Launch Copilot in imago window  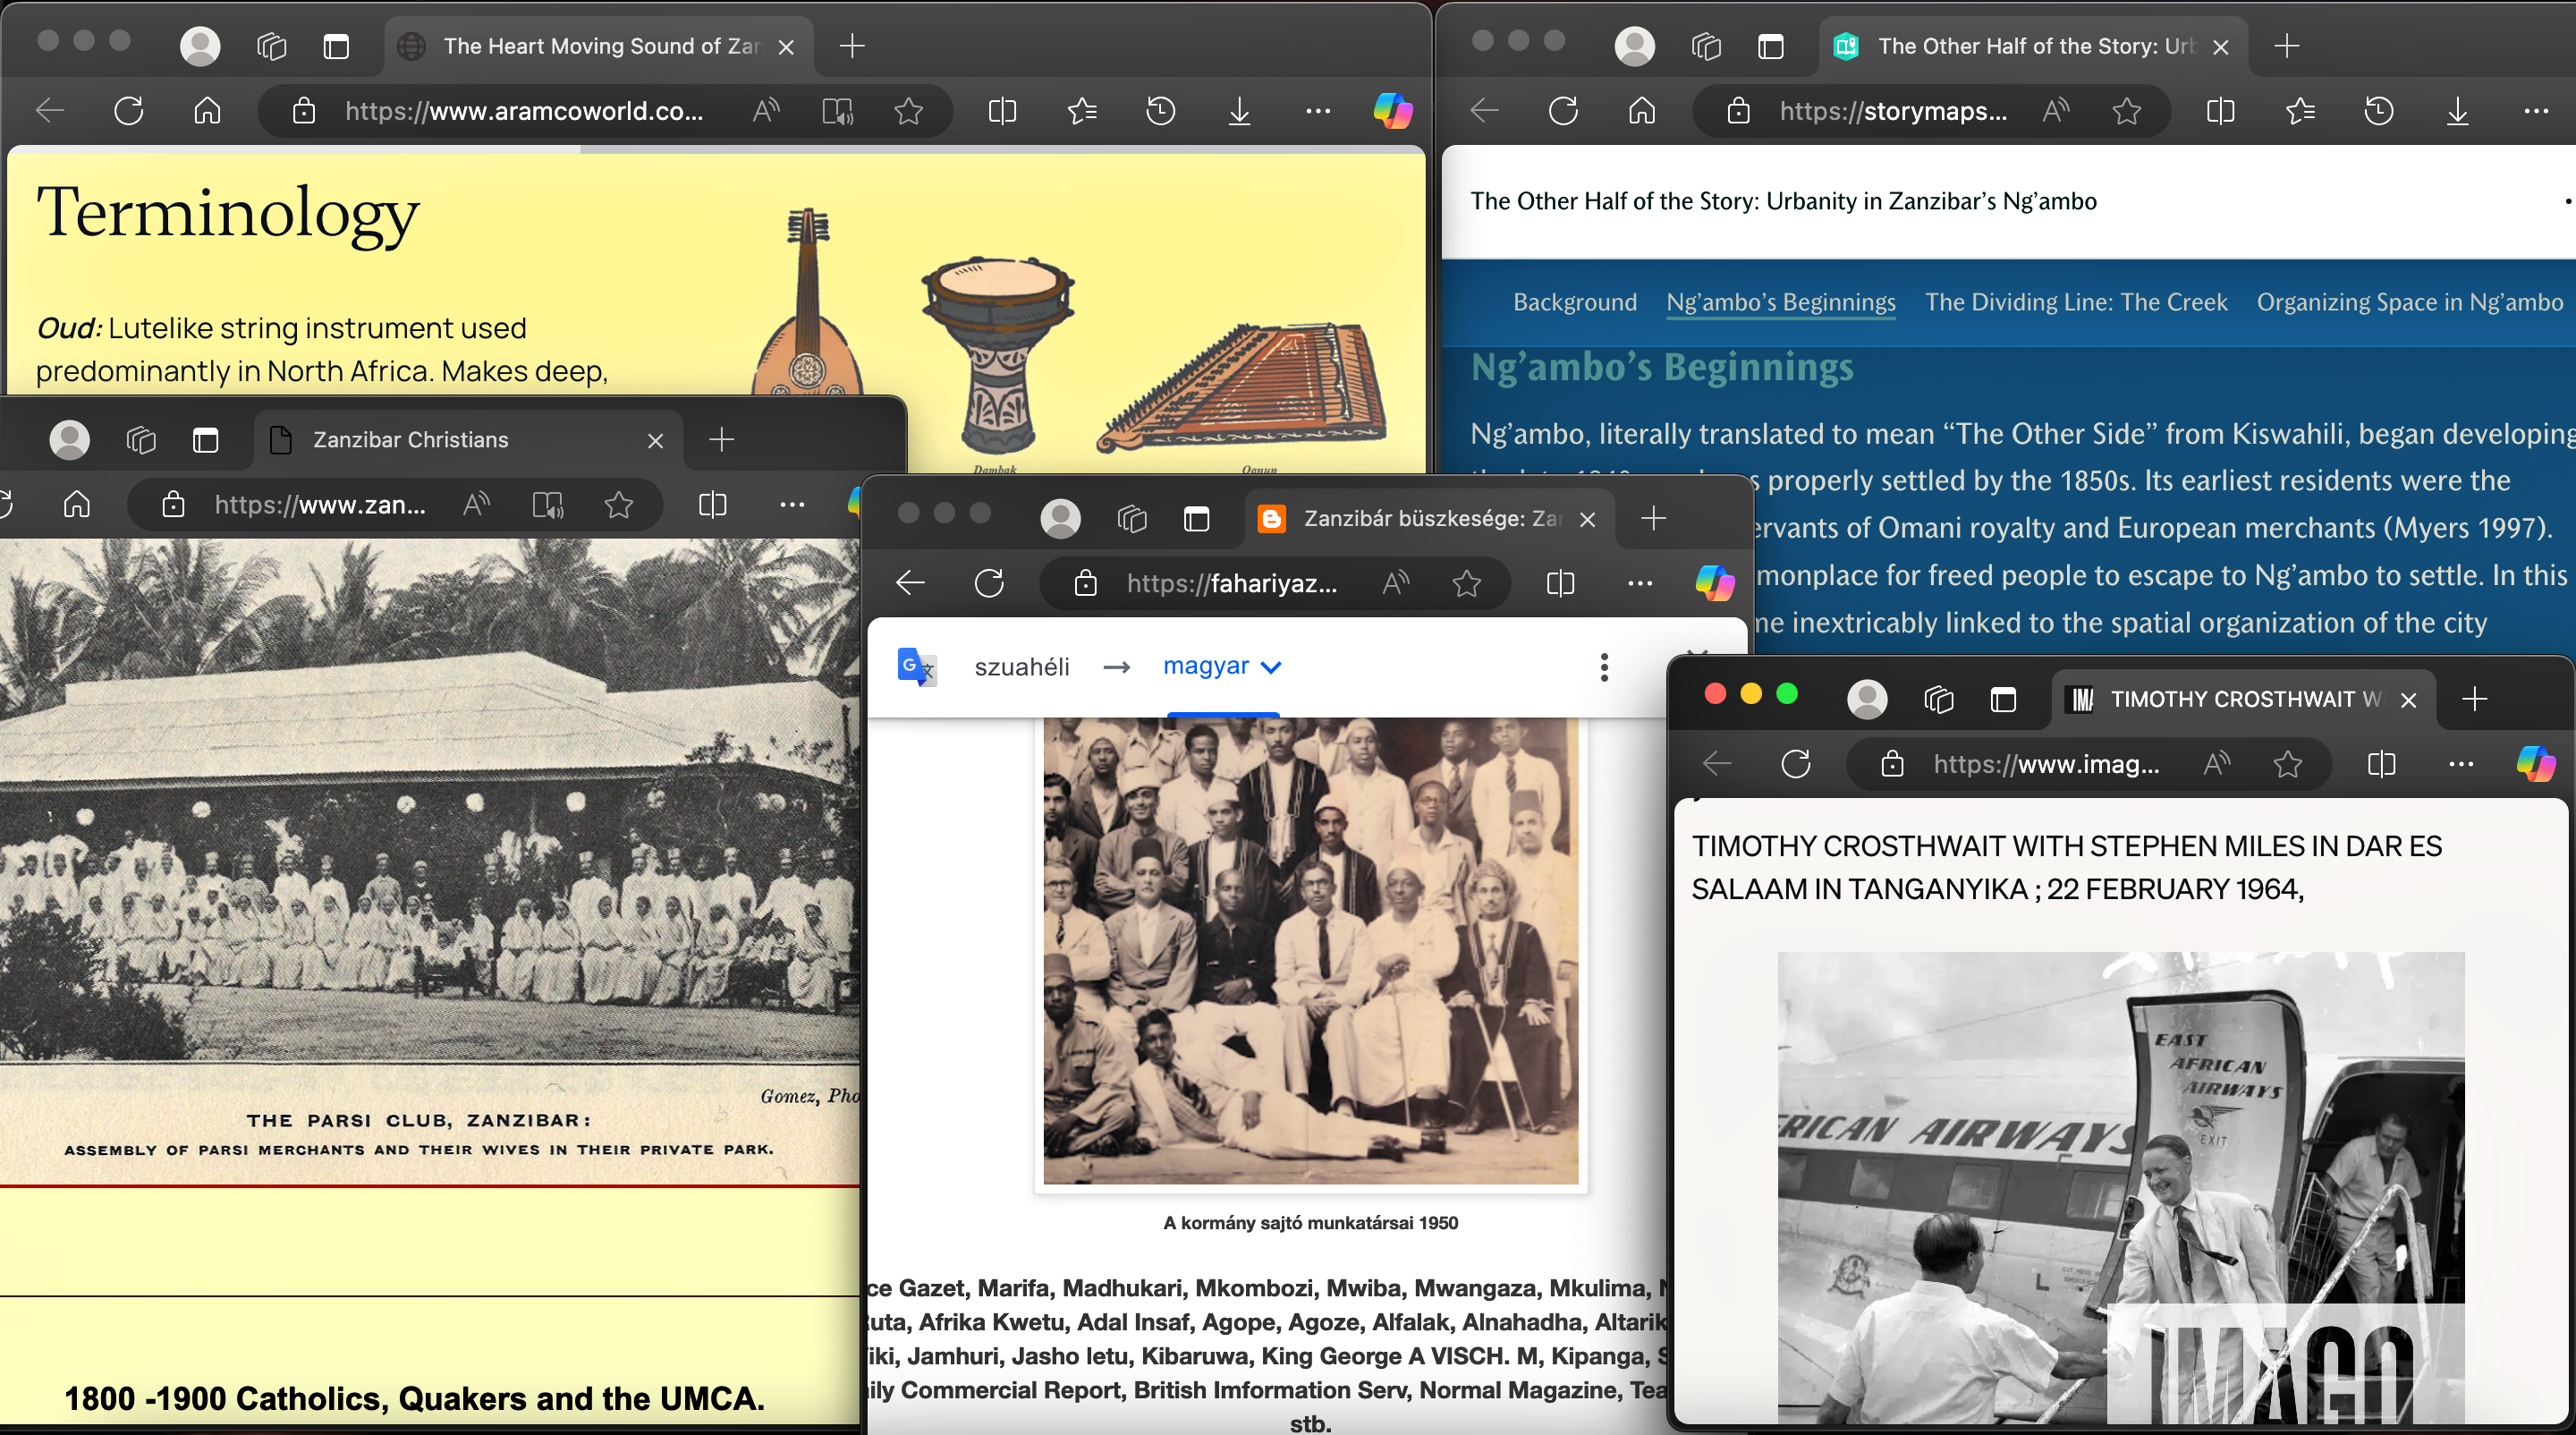pos(2535,764)
